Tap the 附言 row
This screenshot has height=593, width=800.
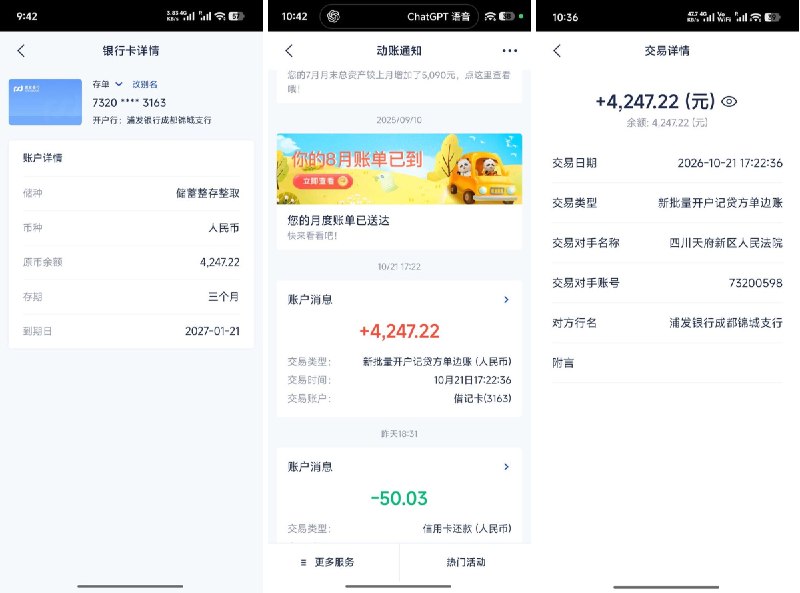point(667,363)
